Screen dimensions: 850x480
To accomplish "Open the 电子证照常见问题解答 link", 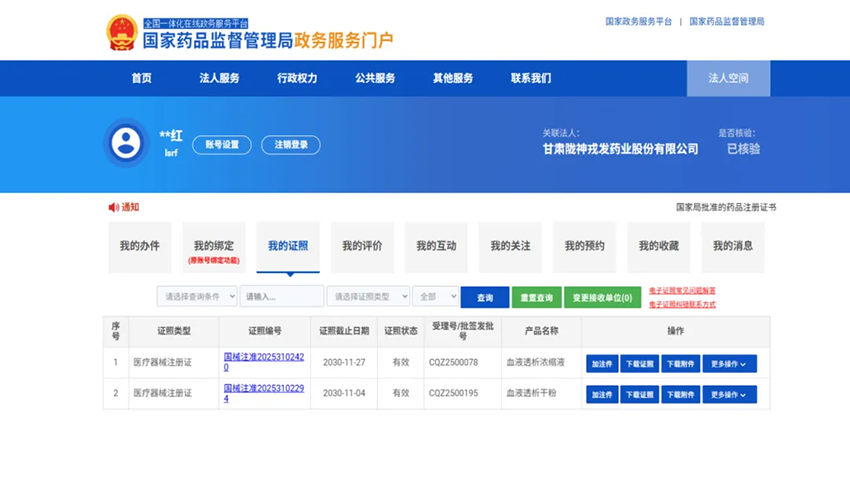I will tap(682, 291).
